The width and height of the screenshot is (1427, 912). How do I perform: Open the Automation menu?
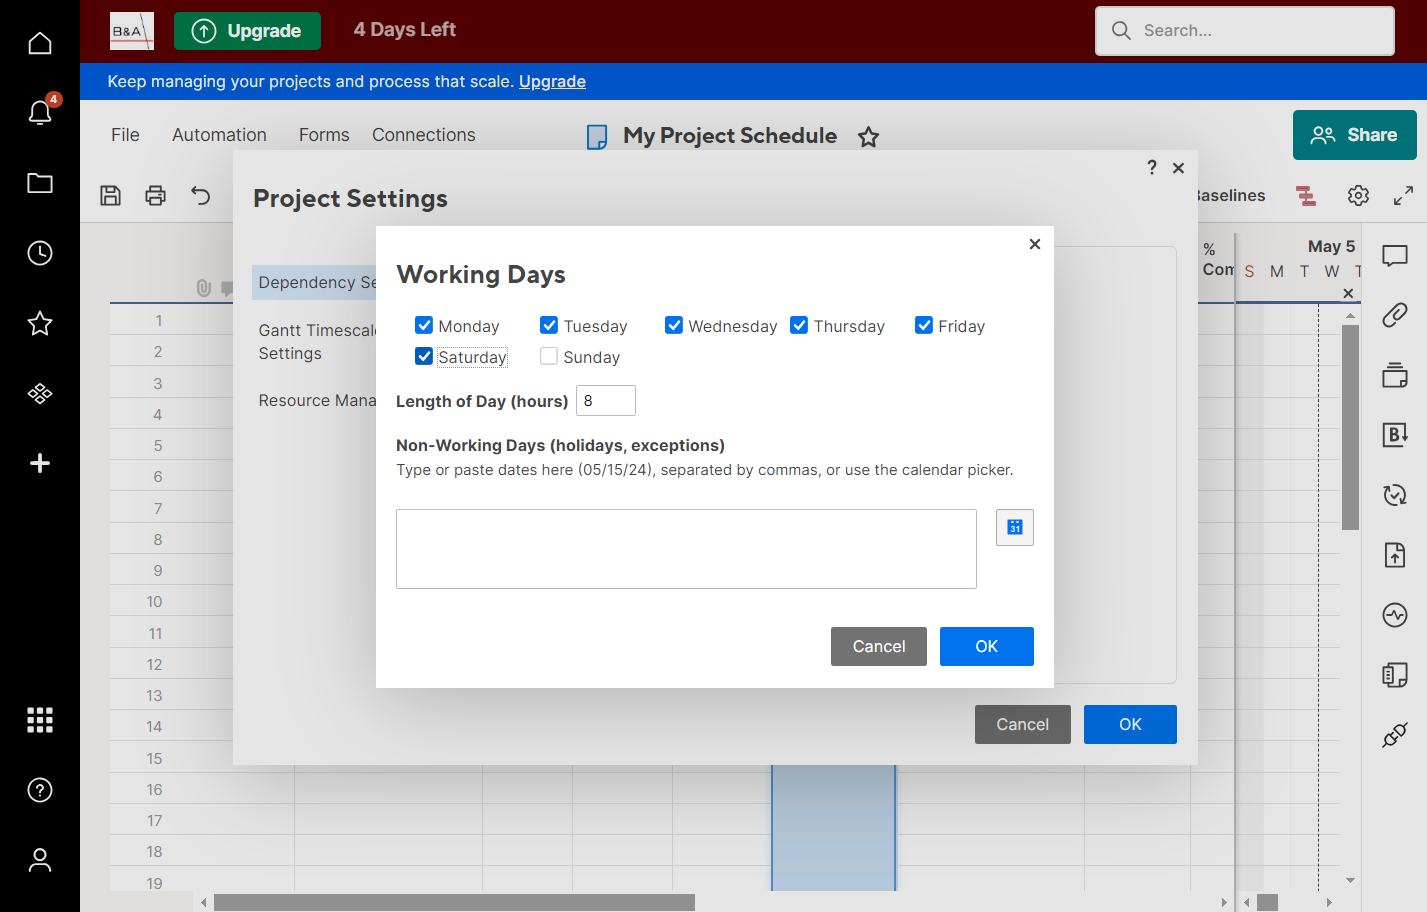(x=219, y=135)
